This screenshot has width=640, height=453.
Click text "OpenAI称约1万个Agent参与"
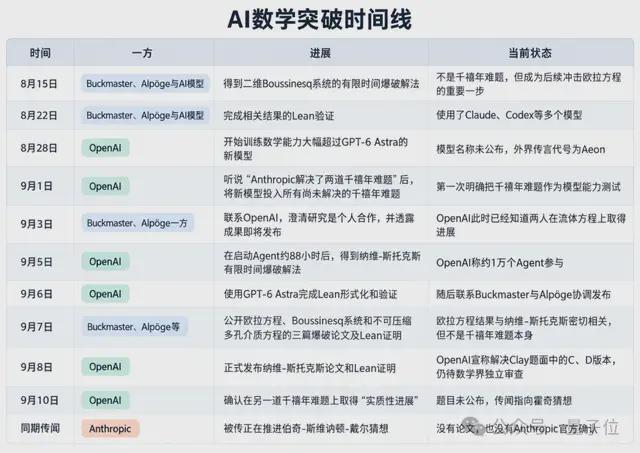click(500, 263)
